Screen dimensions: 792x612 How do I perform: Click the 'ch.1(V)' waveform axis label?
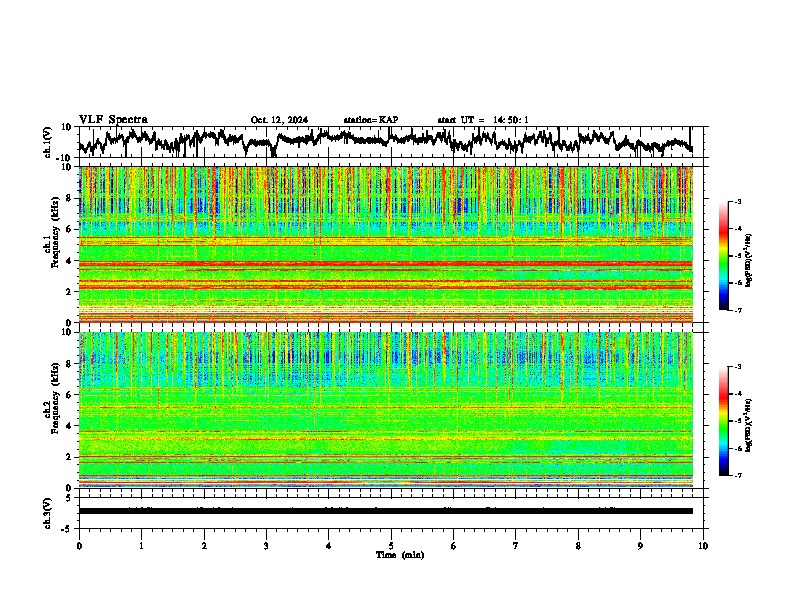point(48,142)
